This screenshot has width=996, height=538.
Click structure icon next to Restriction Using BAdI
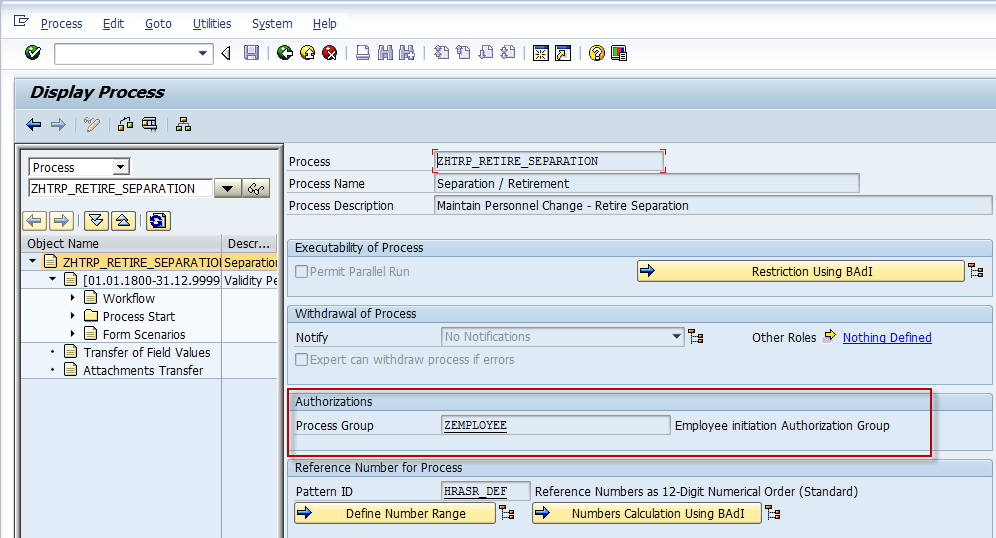(x=976, y=271)
